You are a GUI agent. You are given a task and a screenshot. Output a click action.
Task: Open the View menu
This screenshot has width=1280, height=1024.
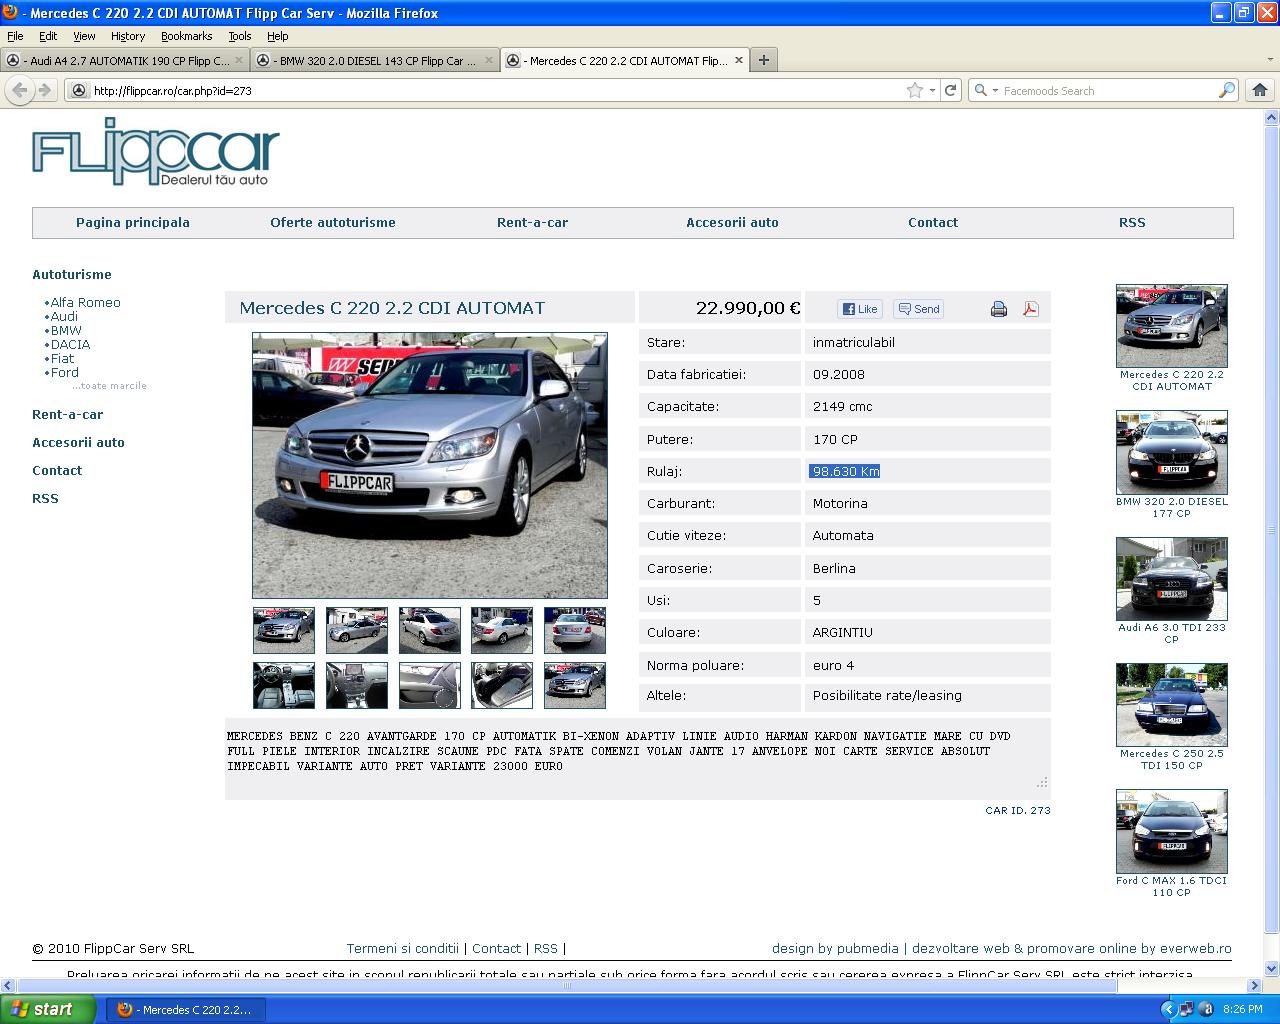(x=85, y=36)
